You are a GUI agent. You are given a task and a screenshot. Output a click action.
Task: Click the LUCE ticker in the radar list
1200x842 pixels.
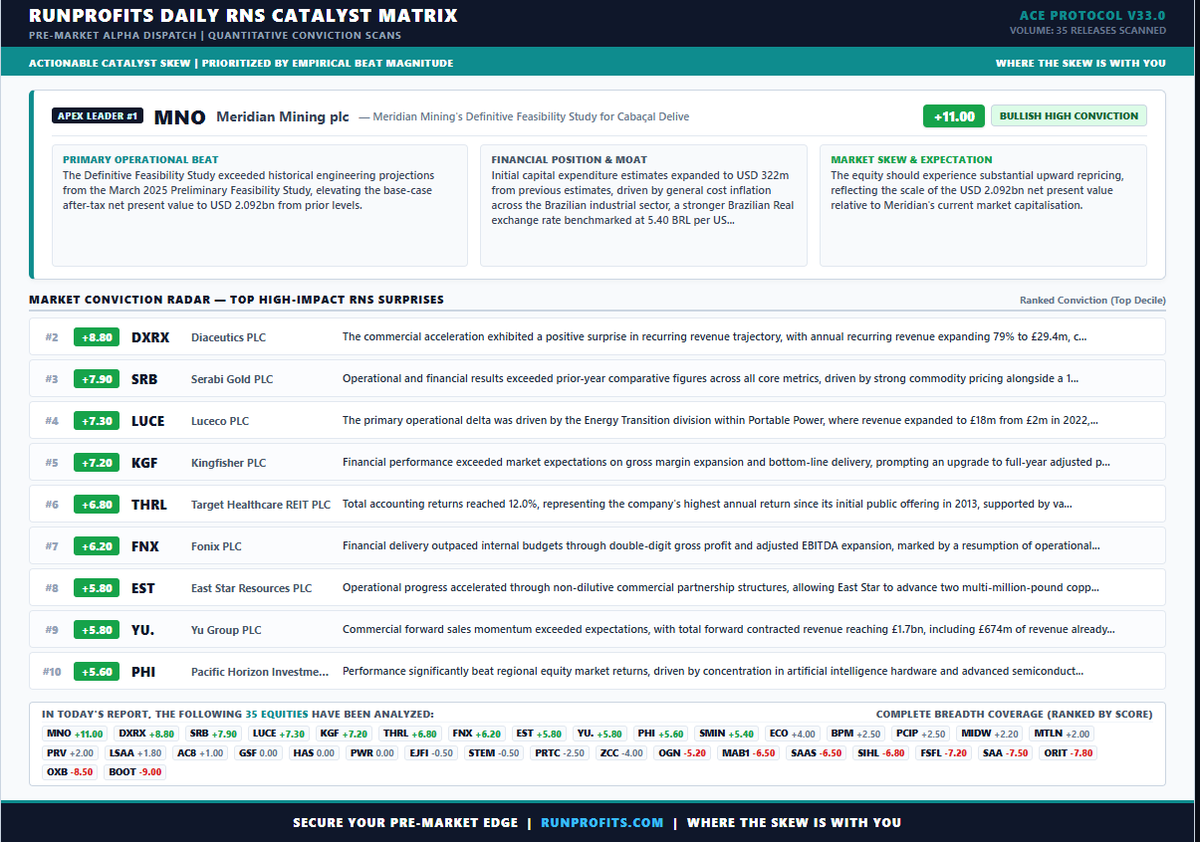tap(148, 421)
